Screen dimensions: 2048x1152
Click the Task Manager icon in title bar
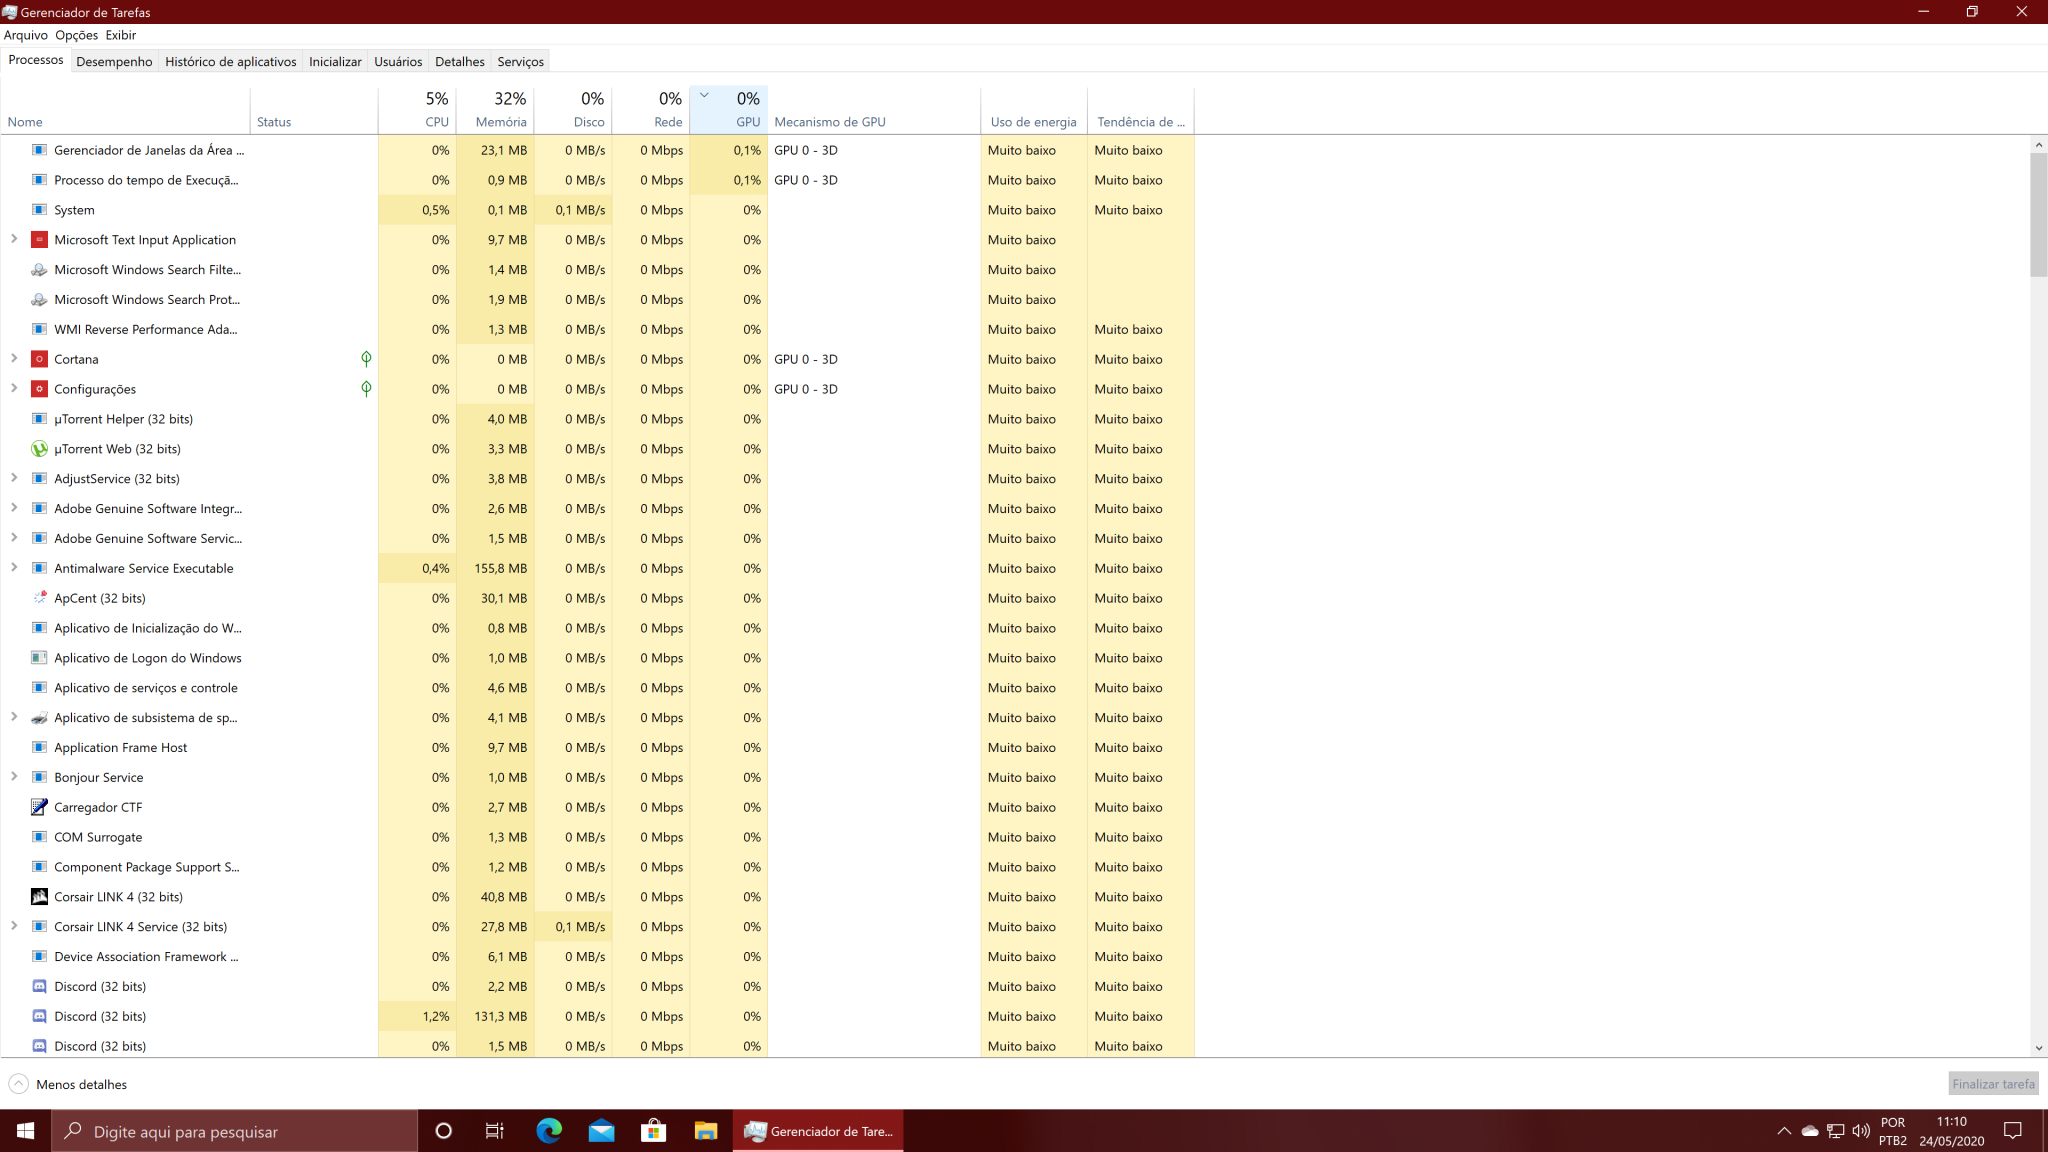pos(10,12)
